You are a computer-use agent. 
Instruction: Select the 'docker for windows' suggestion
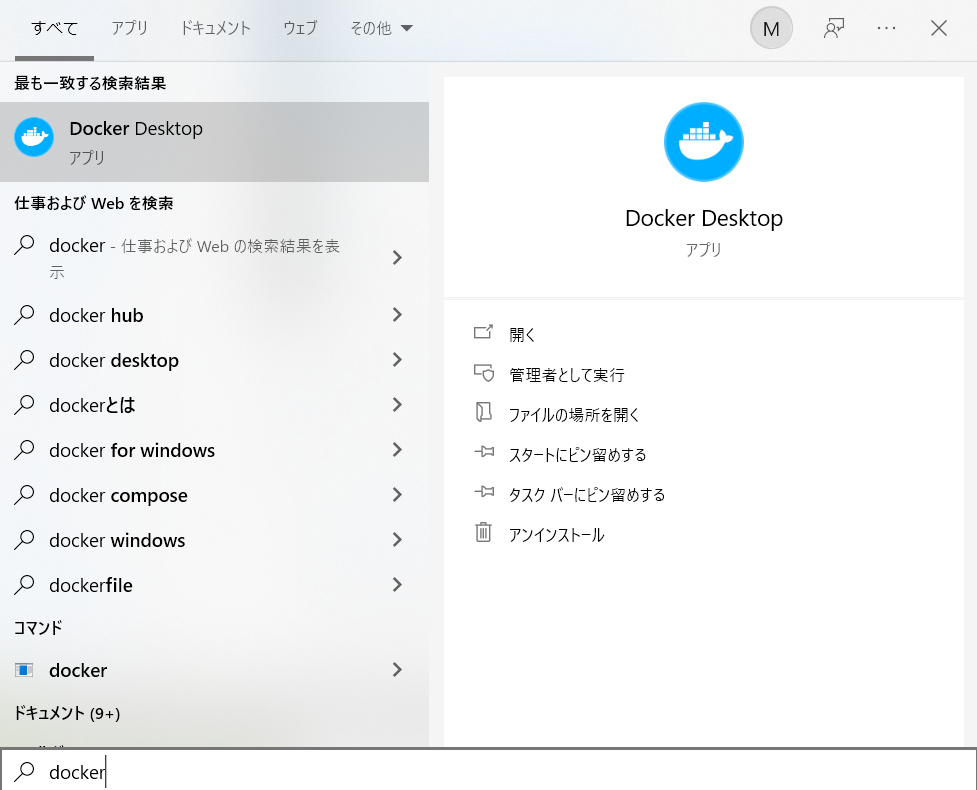pos(214,450)
